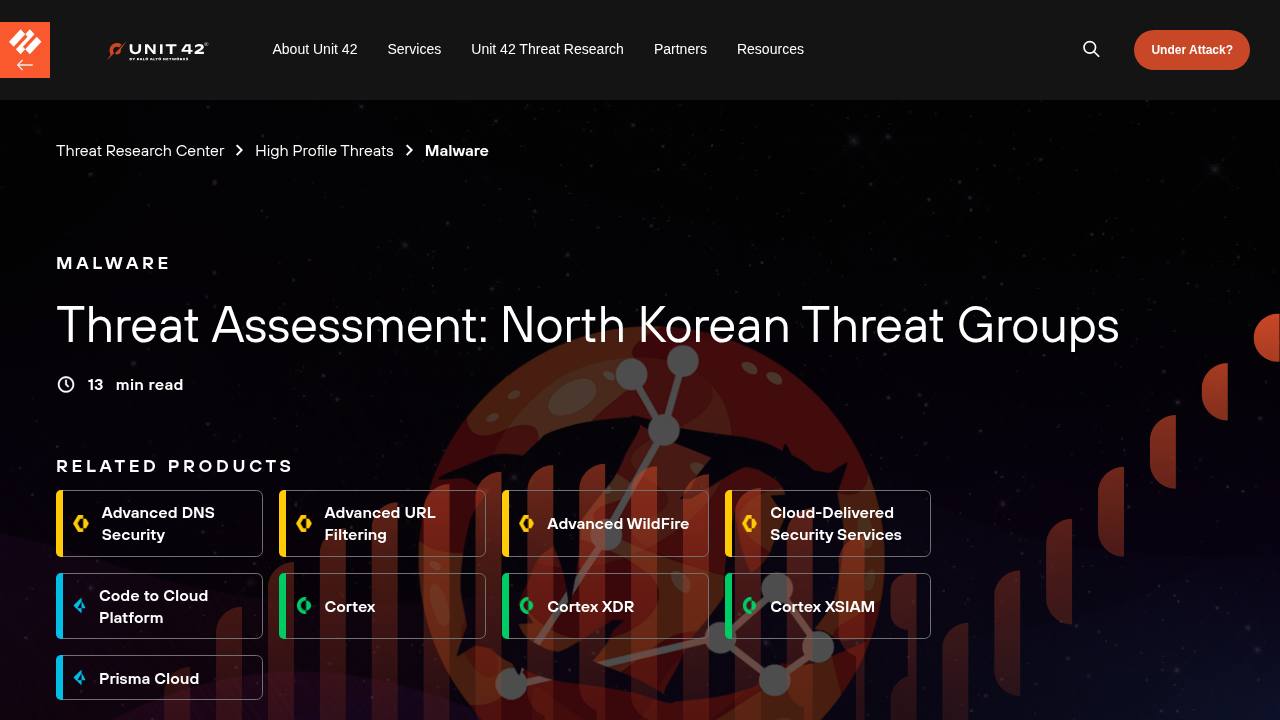Click the Advanced DNS Security yellow icon

pyautogui.click(x=81, y=523)
